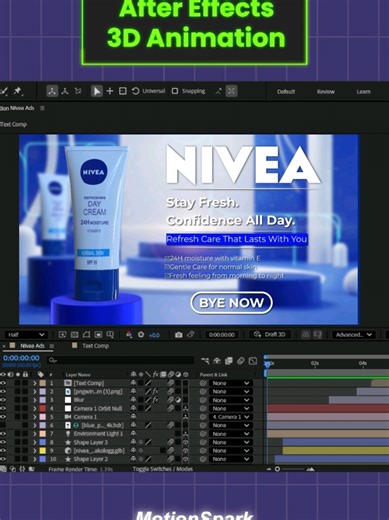Click Toggle Switches / Modes
This screenshot has height=520, width=389.
tap(163, 469)
